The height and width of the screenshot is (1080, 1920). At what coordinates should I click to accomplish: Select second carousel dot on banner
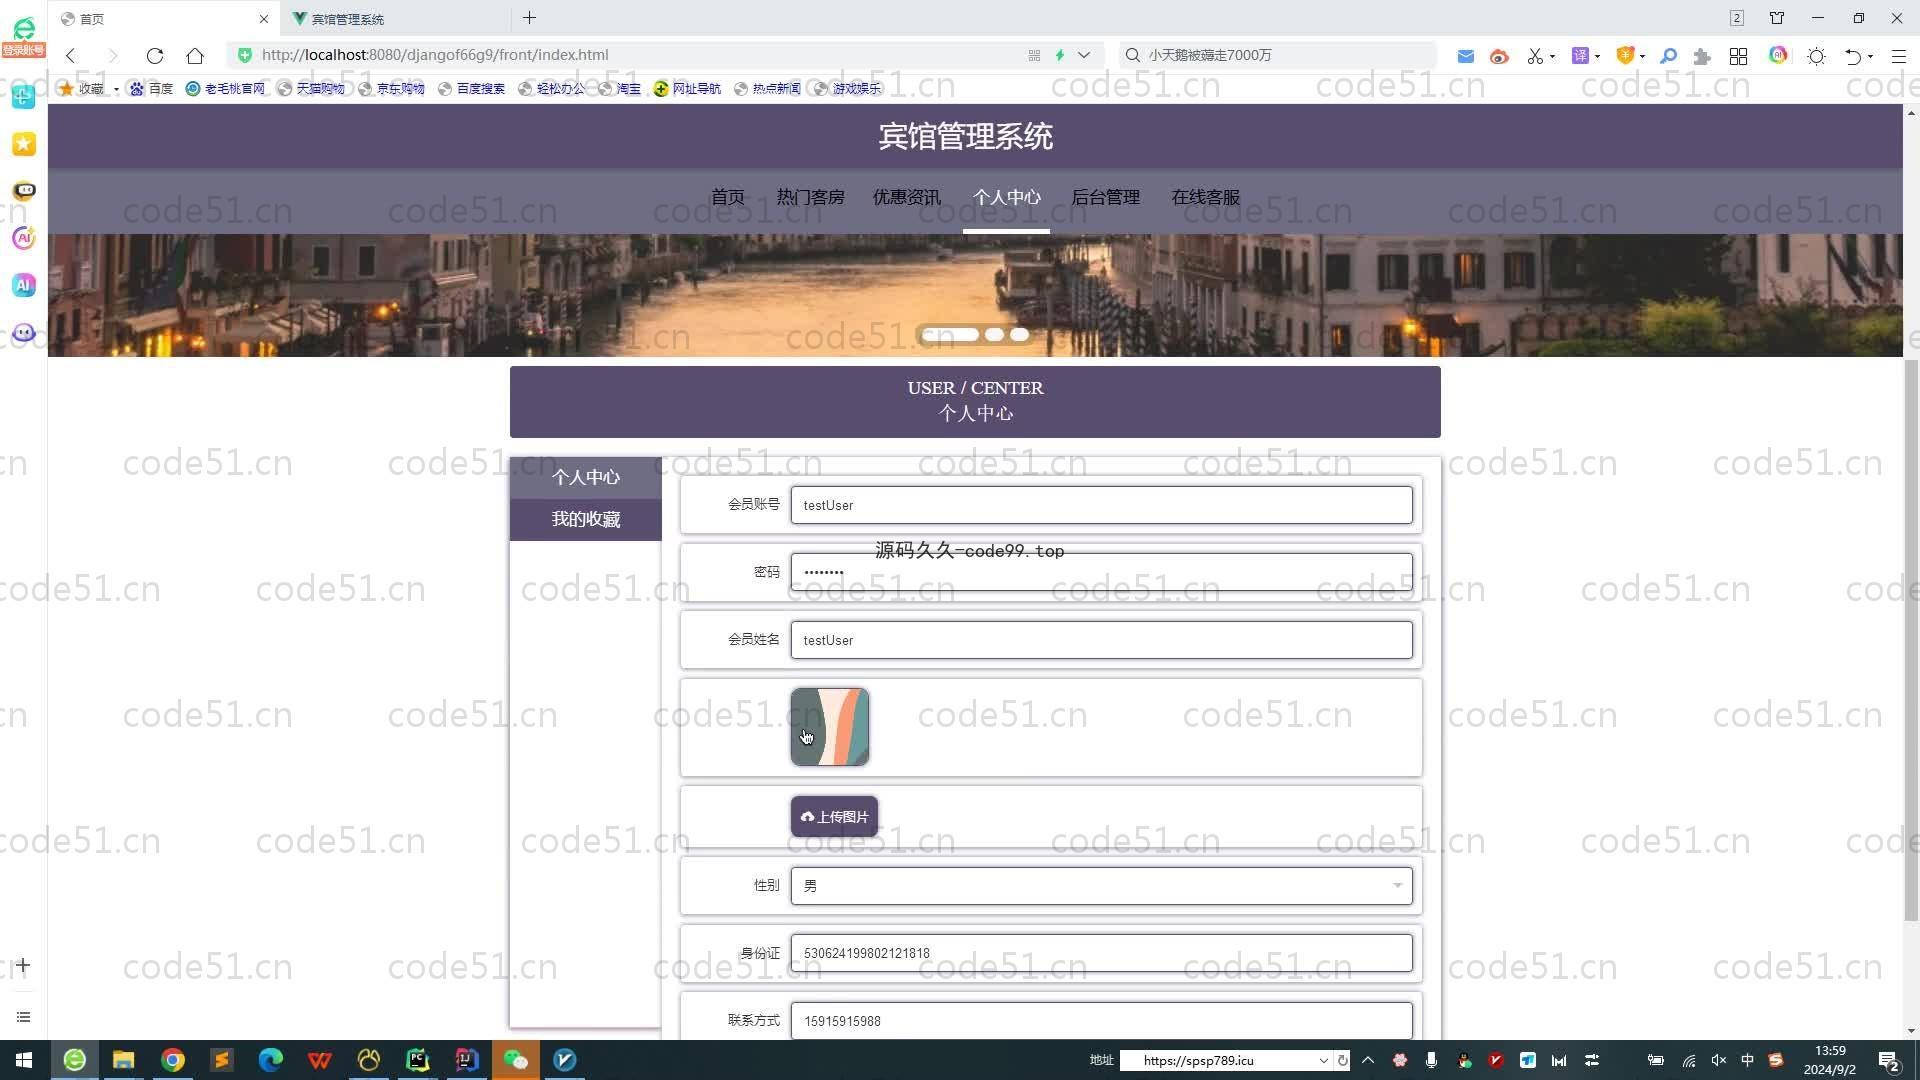[994, 334]
